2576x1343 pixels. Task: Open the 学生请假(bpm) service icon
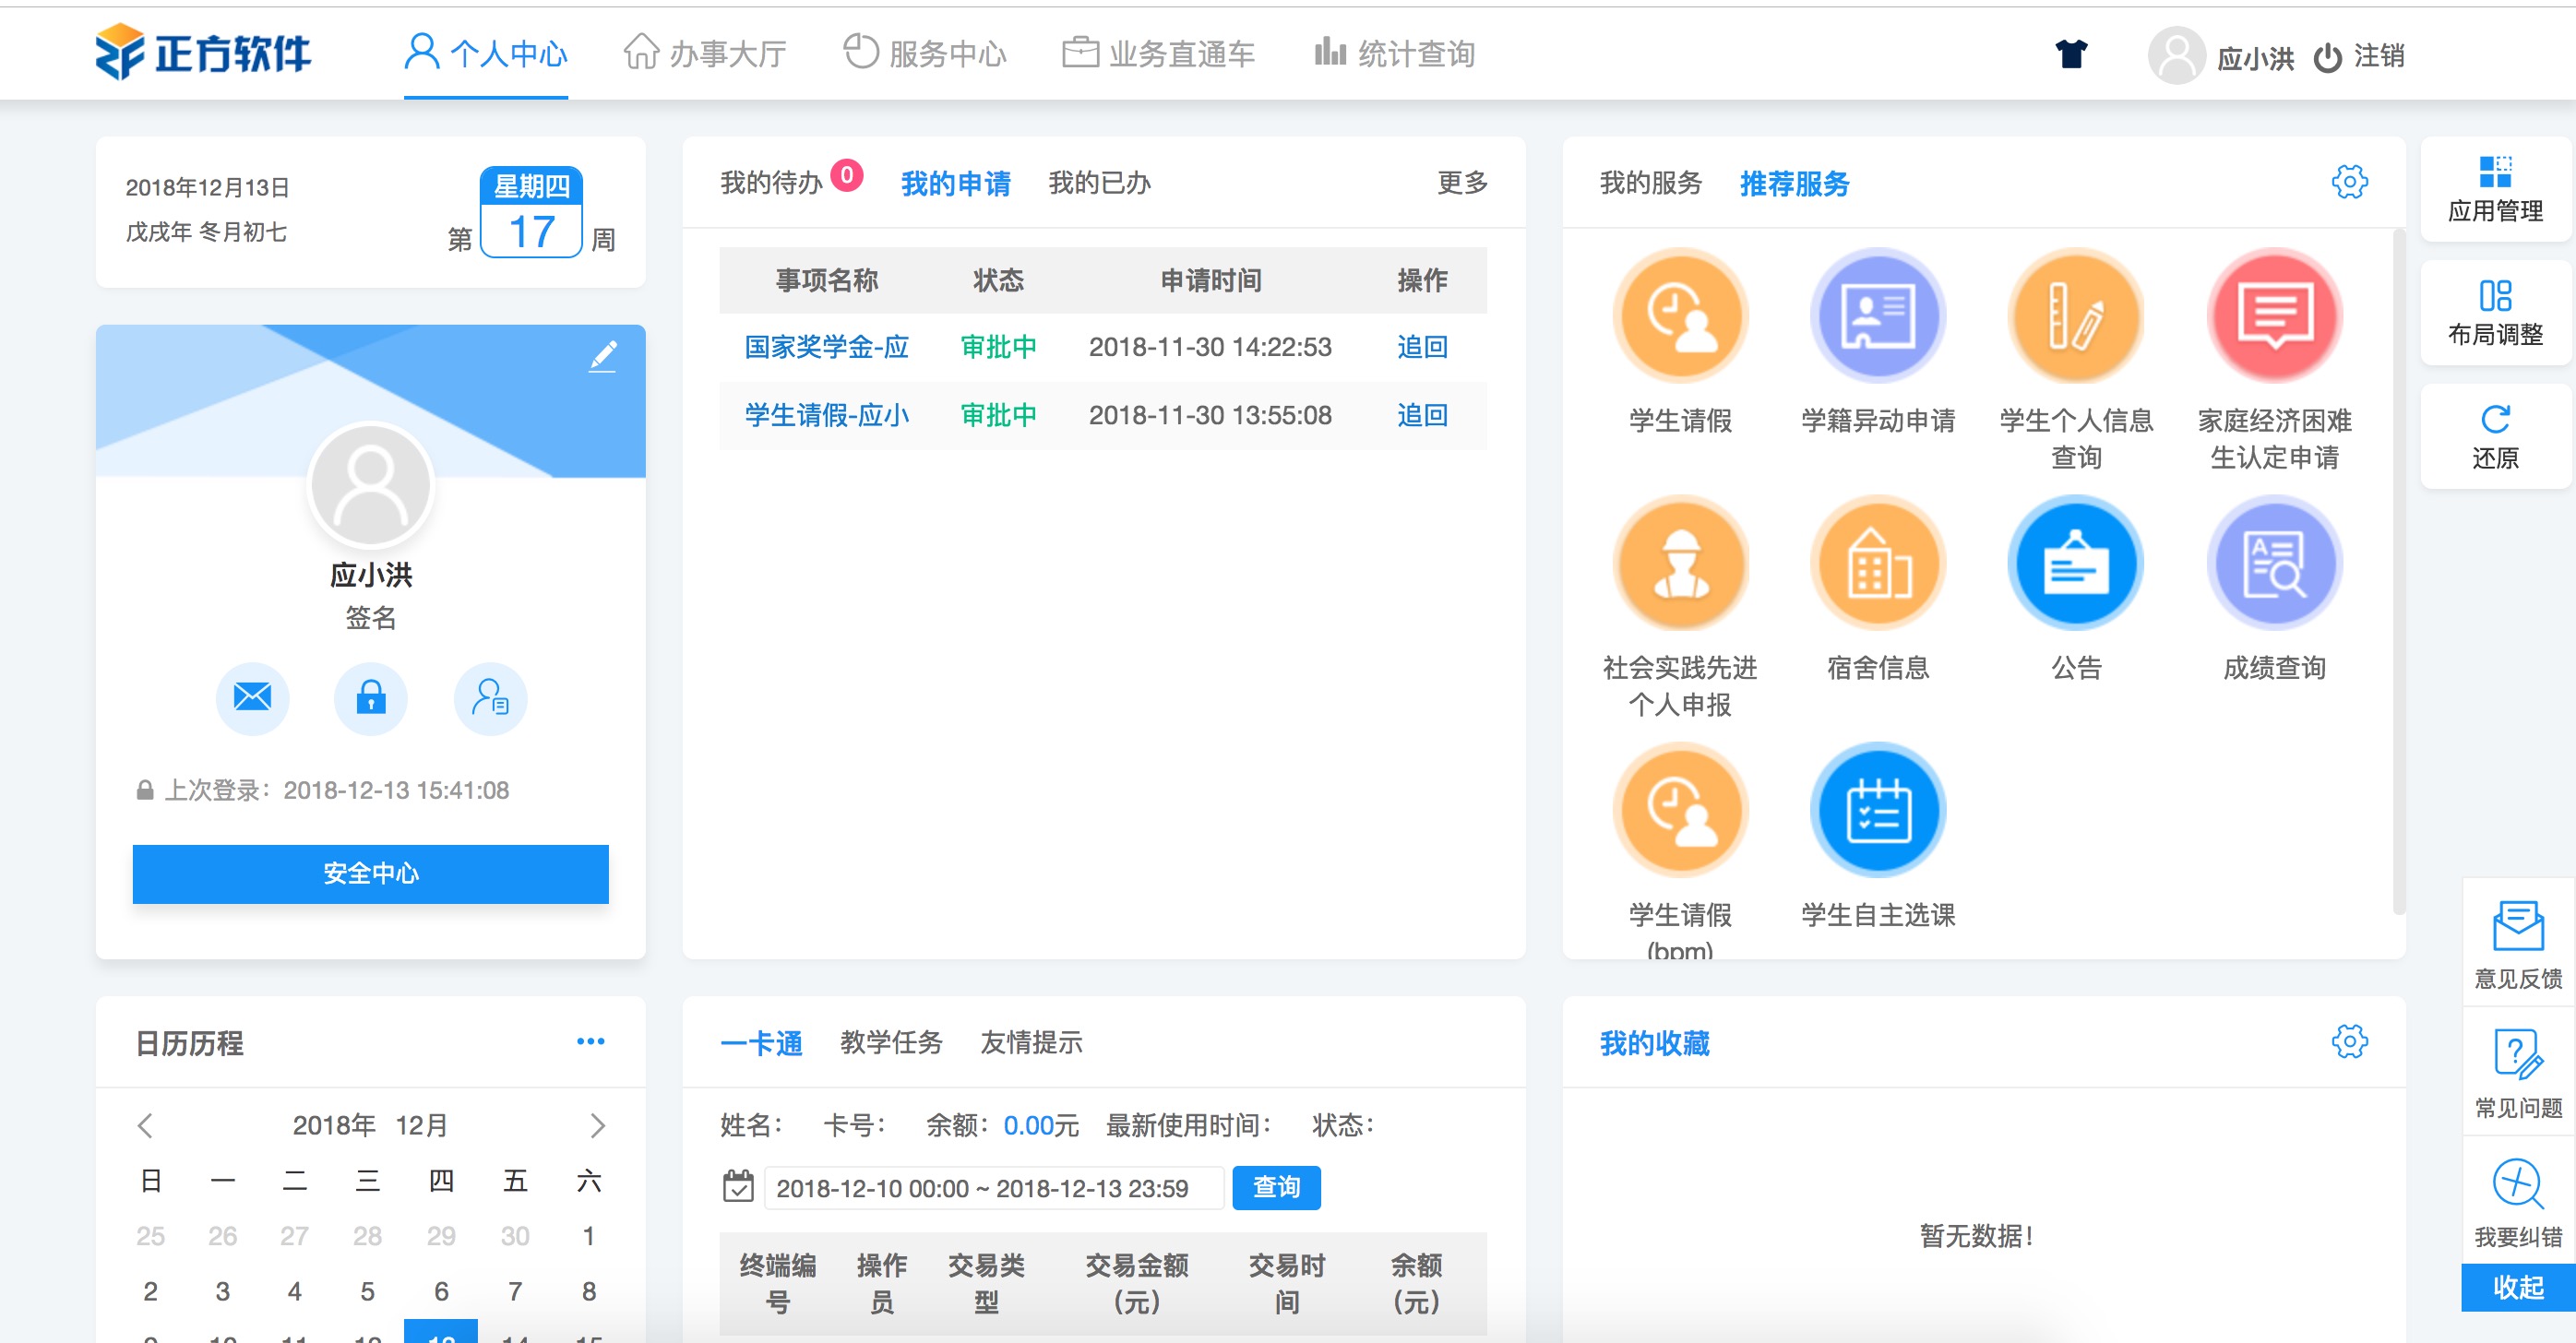(1680, 810)
